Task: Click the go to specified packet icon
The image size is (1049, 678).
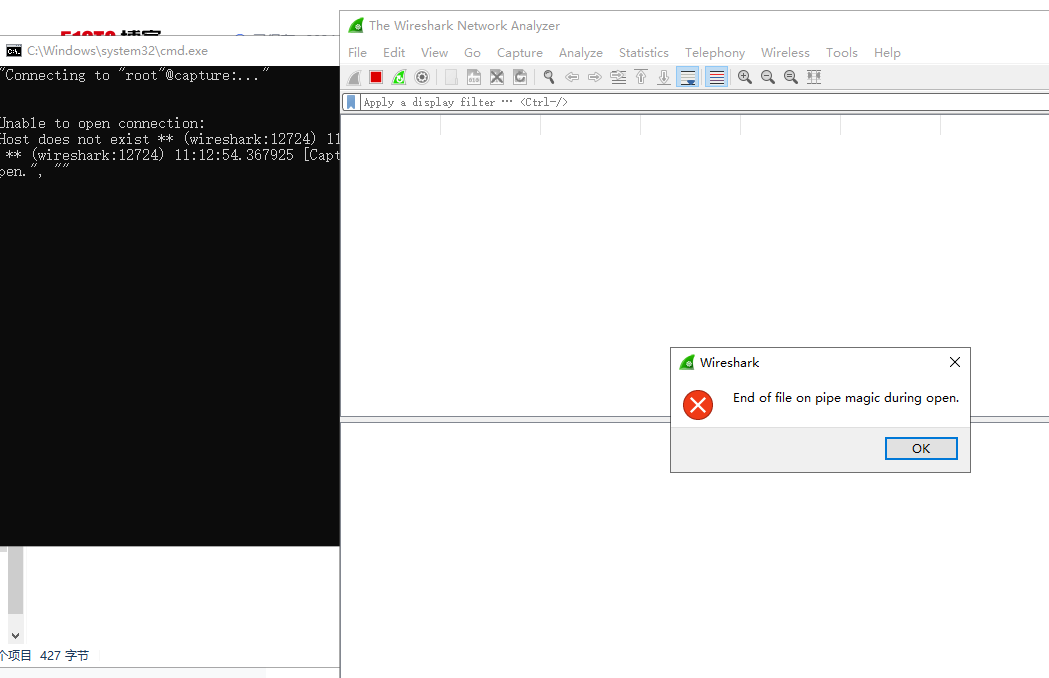Action: click(618, 78)
